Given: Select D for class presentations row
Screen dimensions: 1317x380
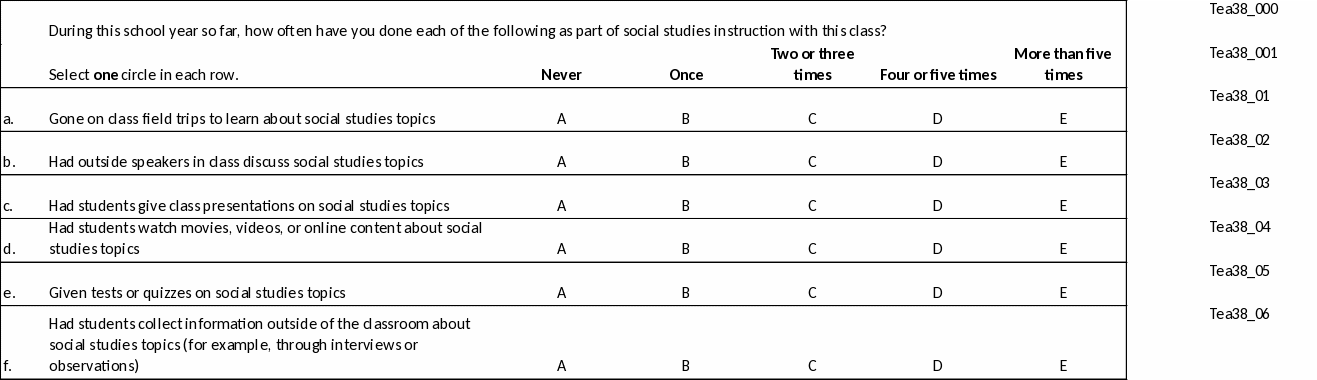Looking at the screenshot, I should (x=937, y=206).
